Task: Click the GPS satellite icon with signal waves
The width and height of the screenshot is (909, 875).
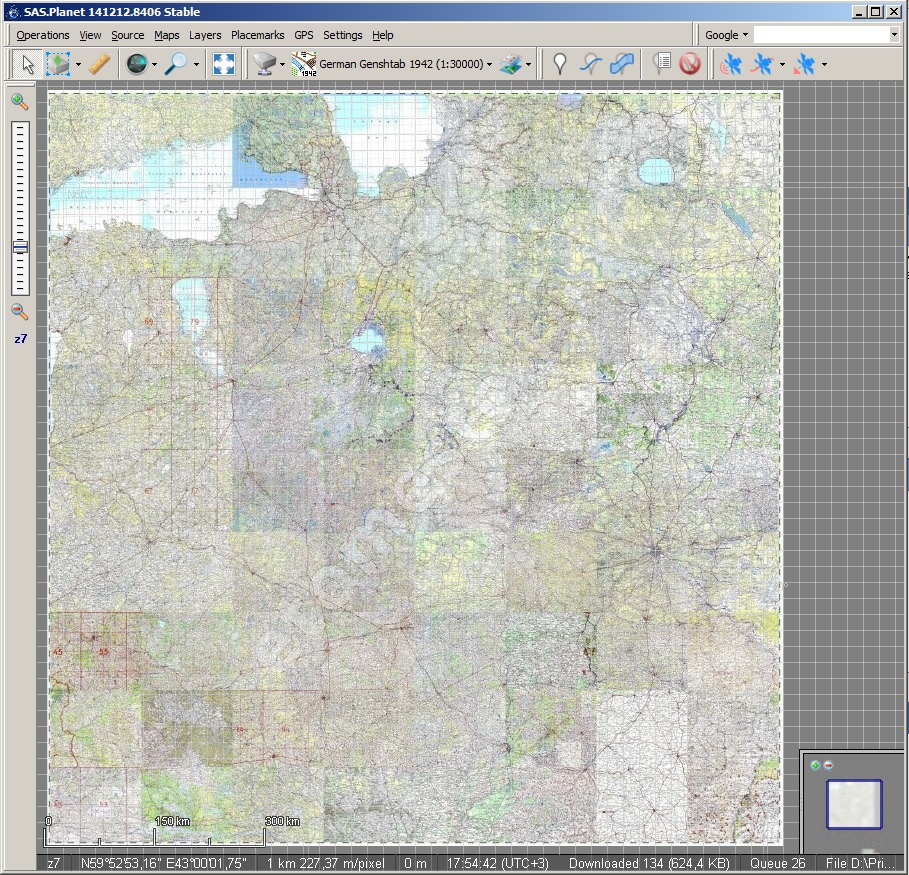Action: click(x=730, y=64)
